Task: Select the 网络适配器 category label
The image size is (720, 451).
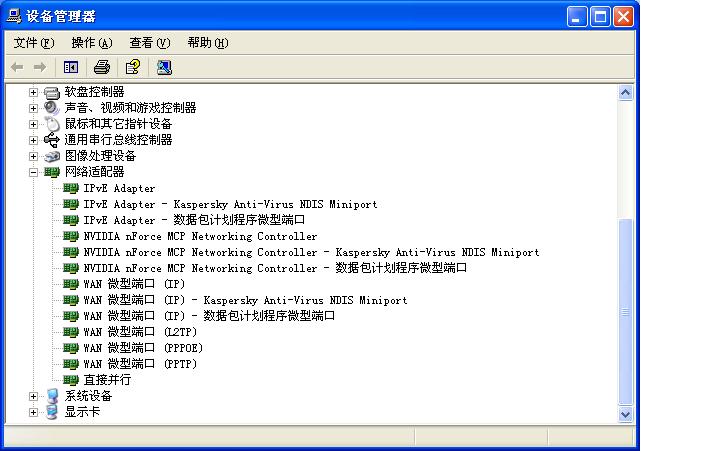Action: click(x=95, y=172)
